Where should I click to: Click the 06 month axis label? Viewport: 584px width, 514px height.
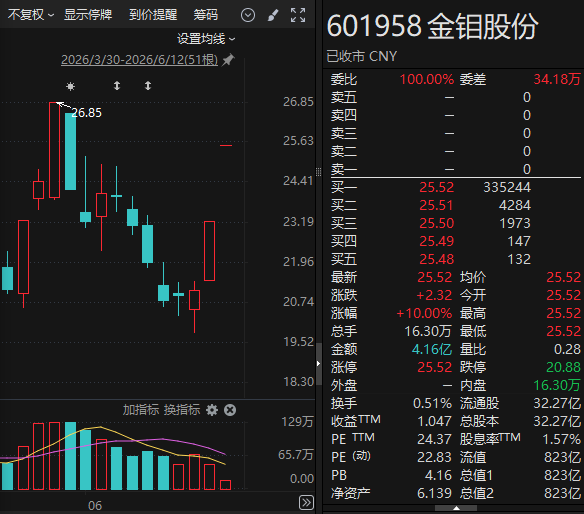[95, 506]
